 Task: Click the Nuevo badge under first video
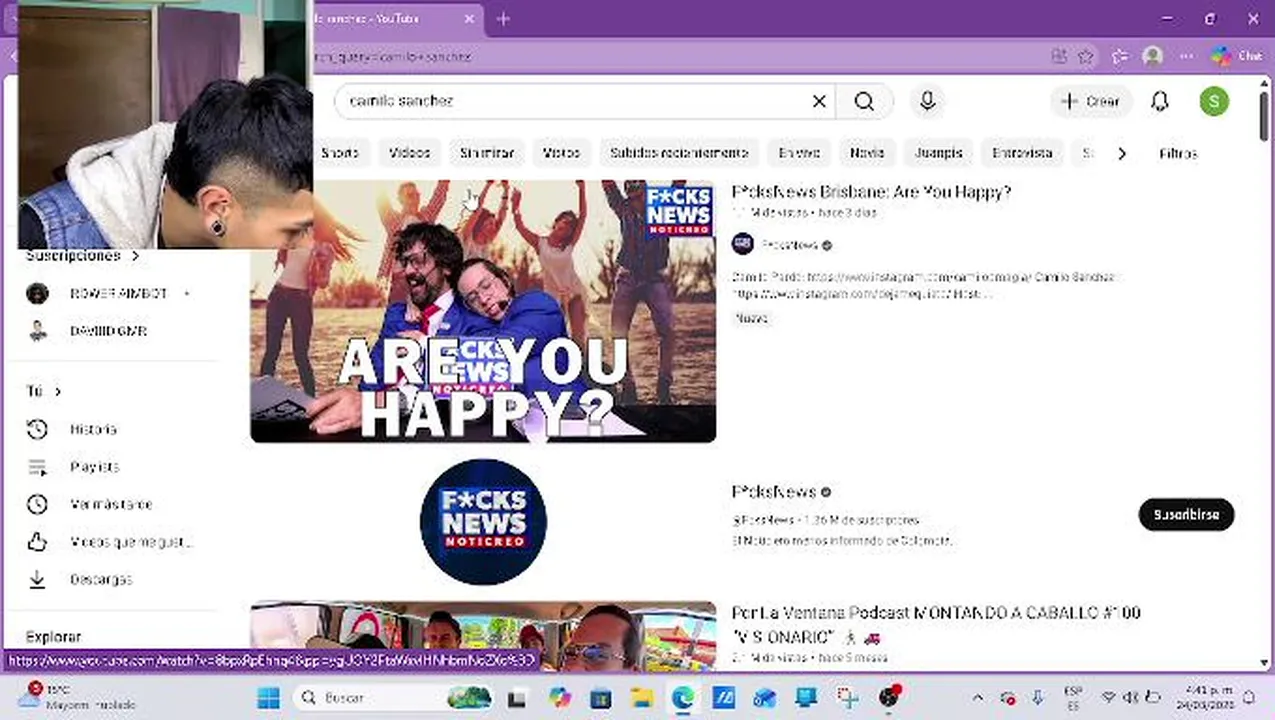point(752,318)
